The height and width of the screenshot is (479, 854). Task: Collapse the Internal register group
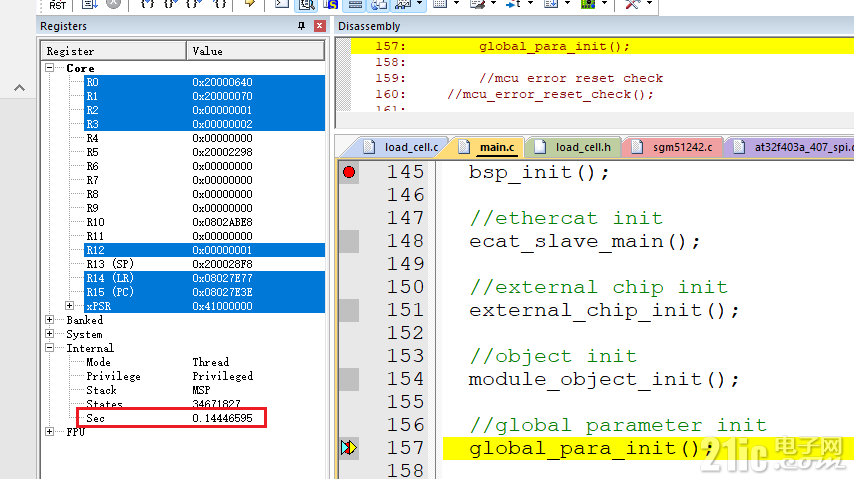(50, 348)
